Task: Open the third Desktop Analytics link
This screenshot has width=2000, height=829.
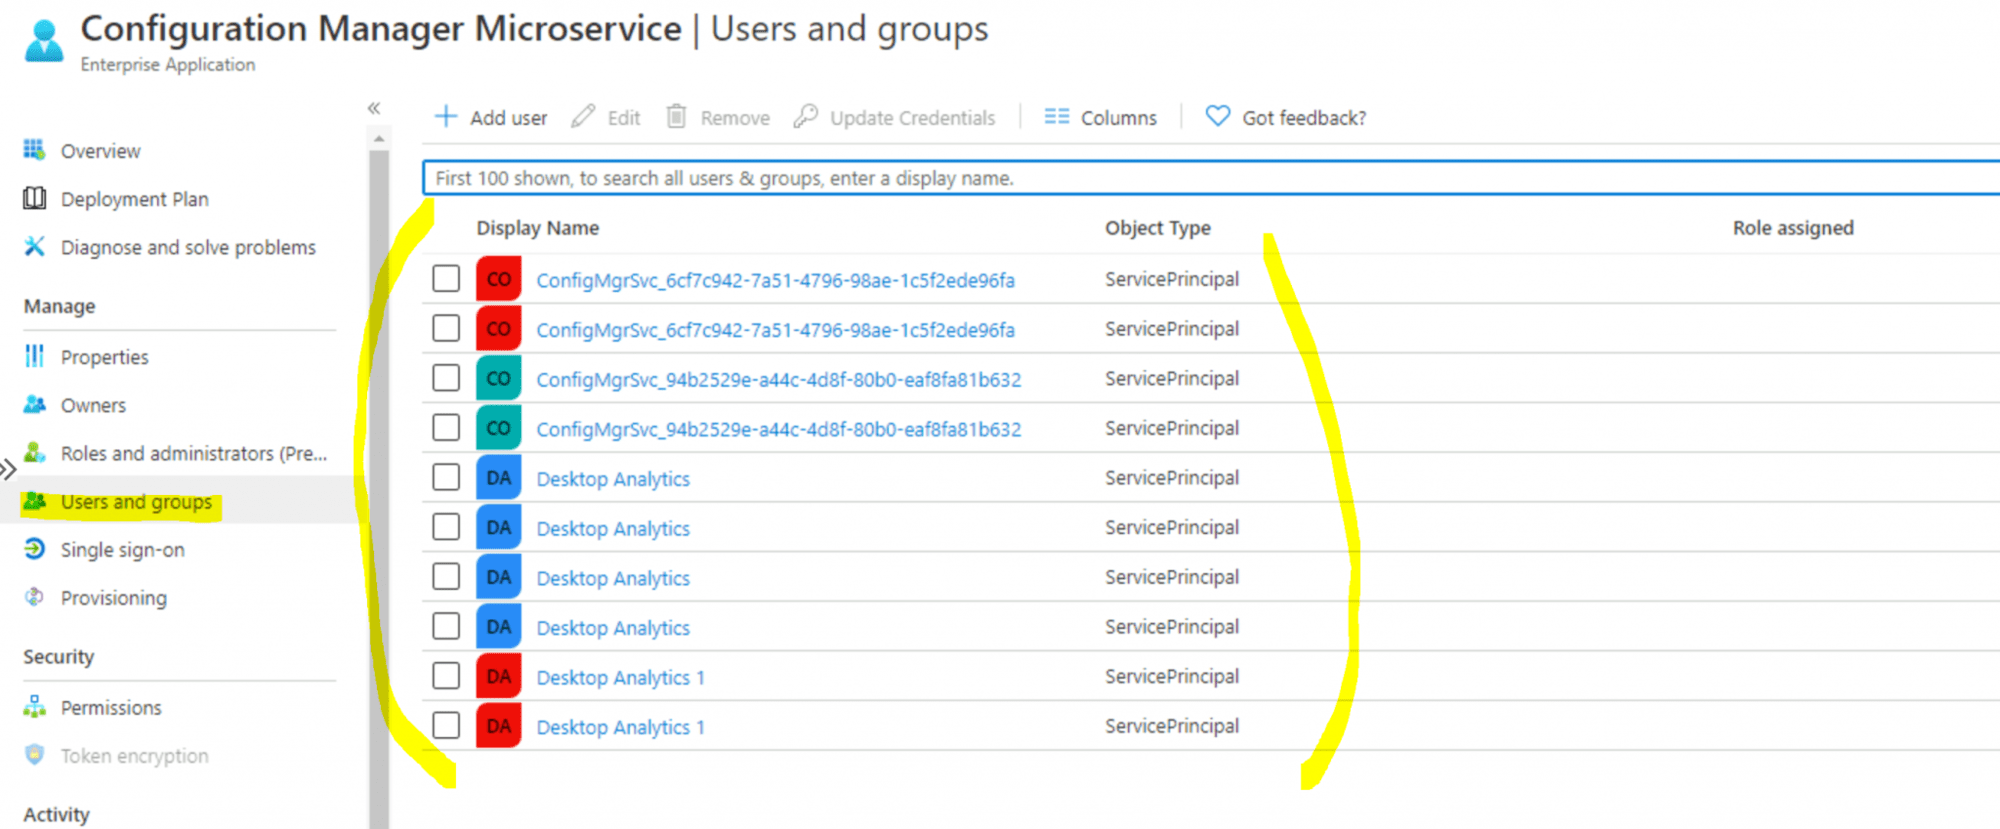Action: click(613, 578)
